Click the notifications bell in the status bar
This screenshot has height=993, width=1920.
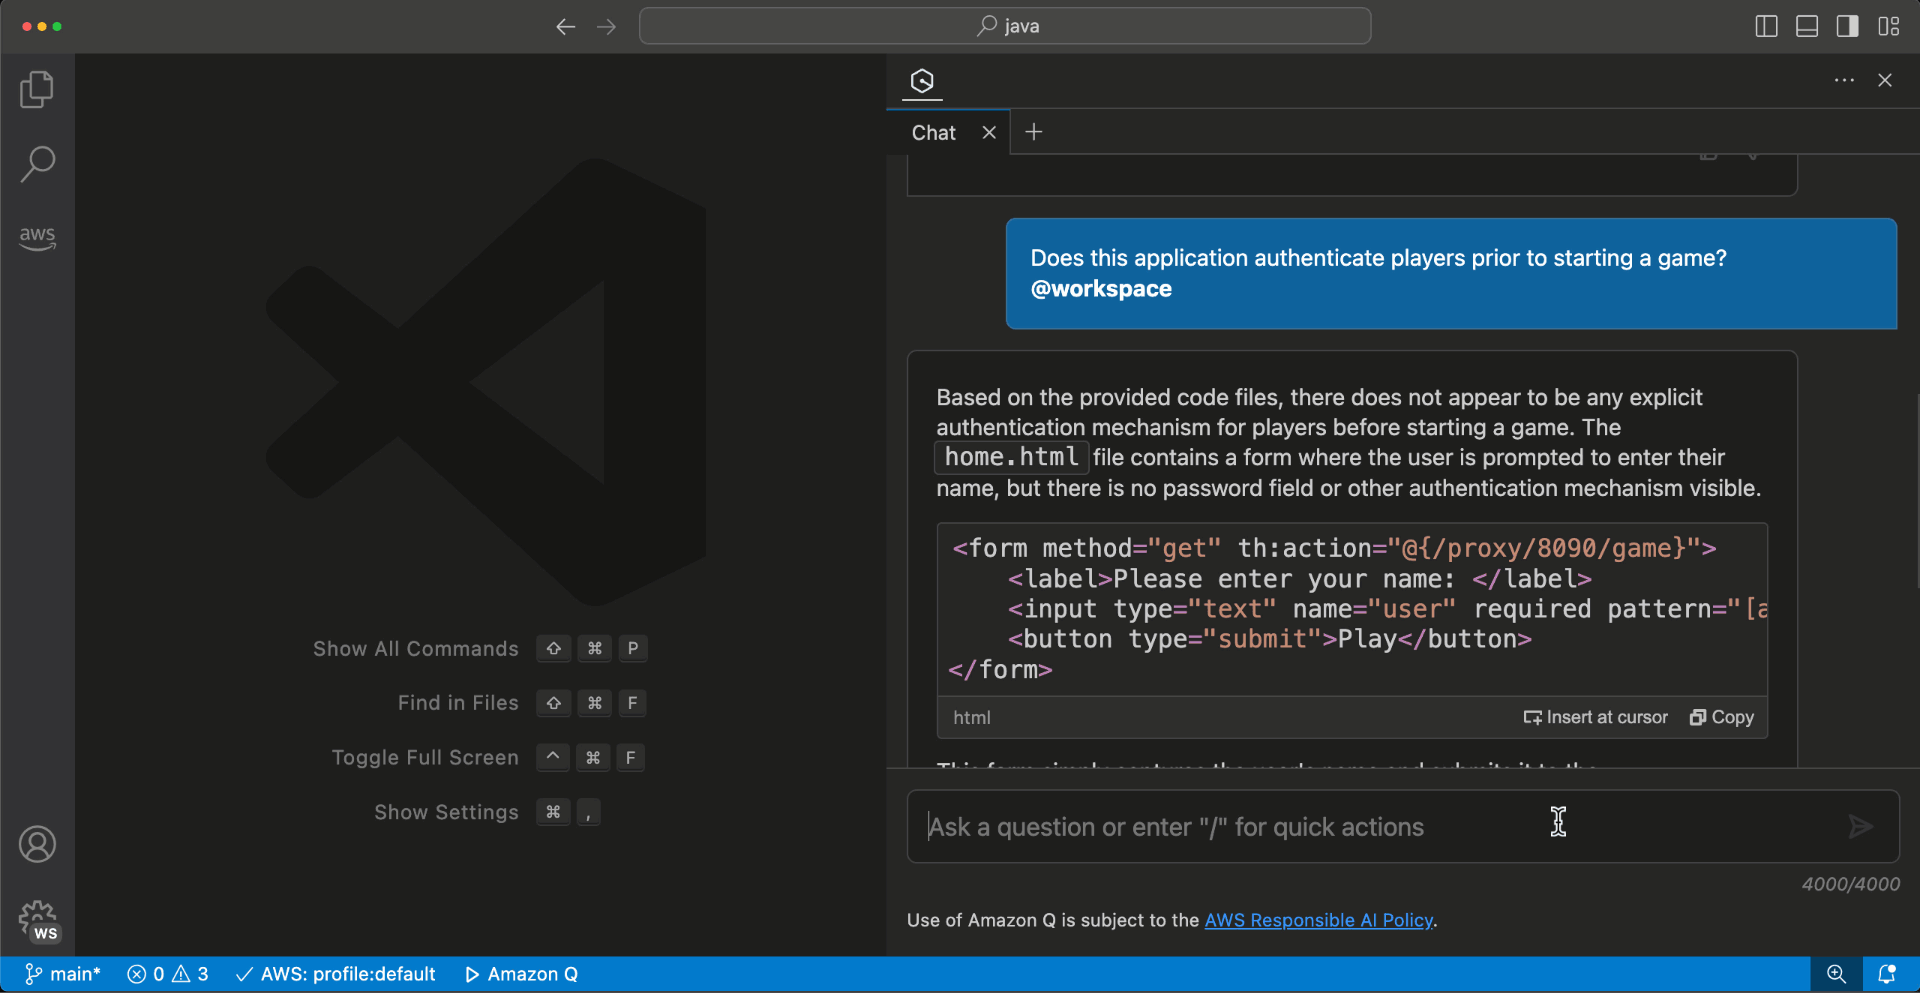pos(1888,973)
